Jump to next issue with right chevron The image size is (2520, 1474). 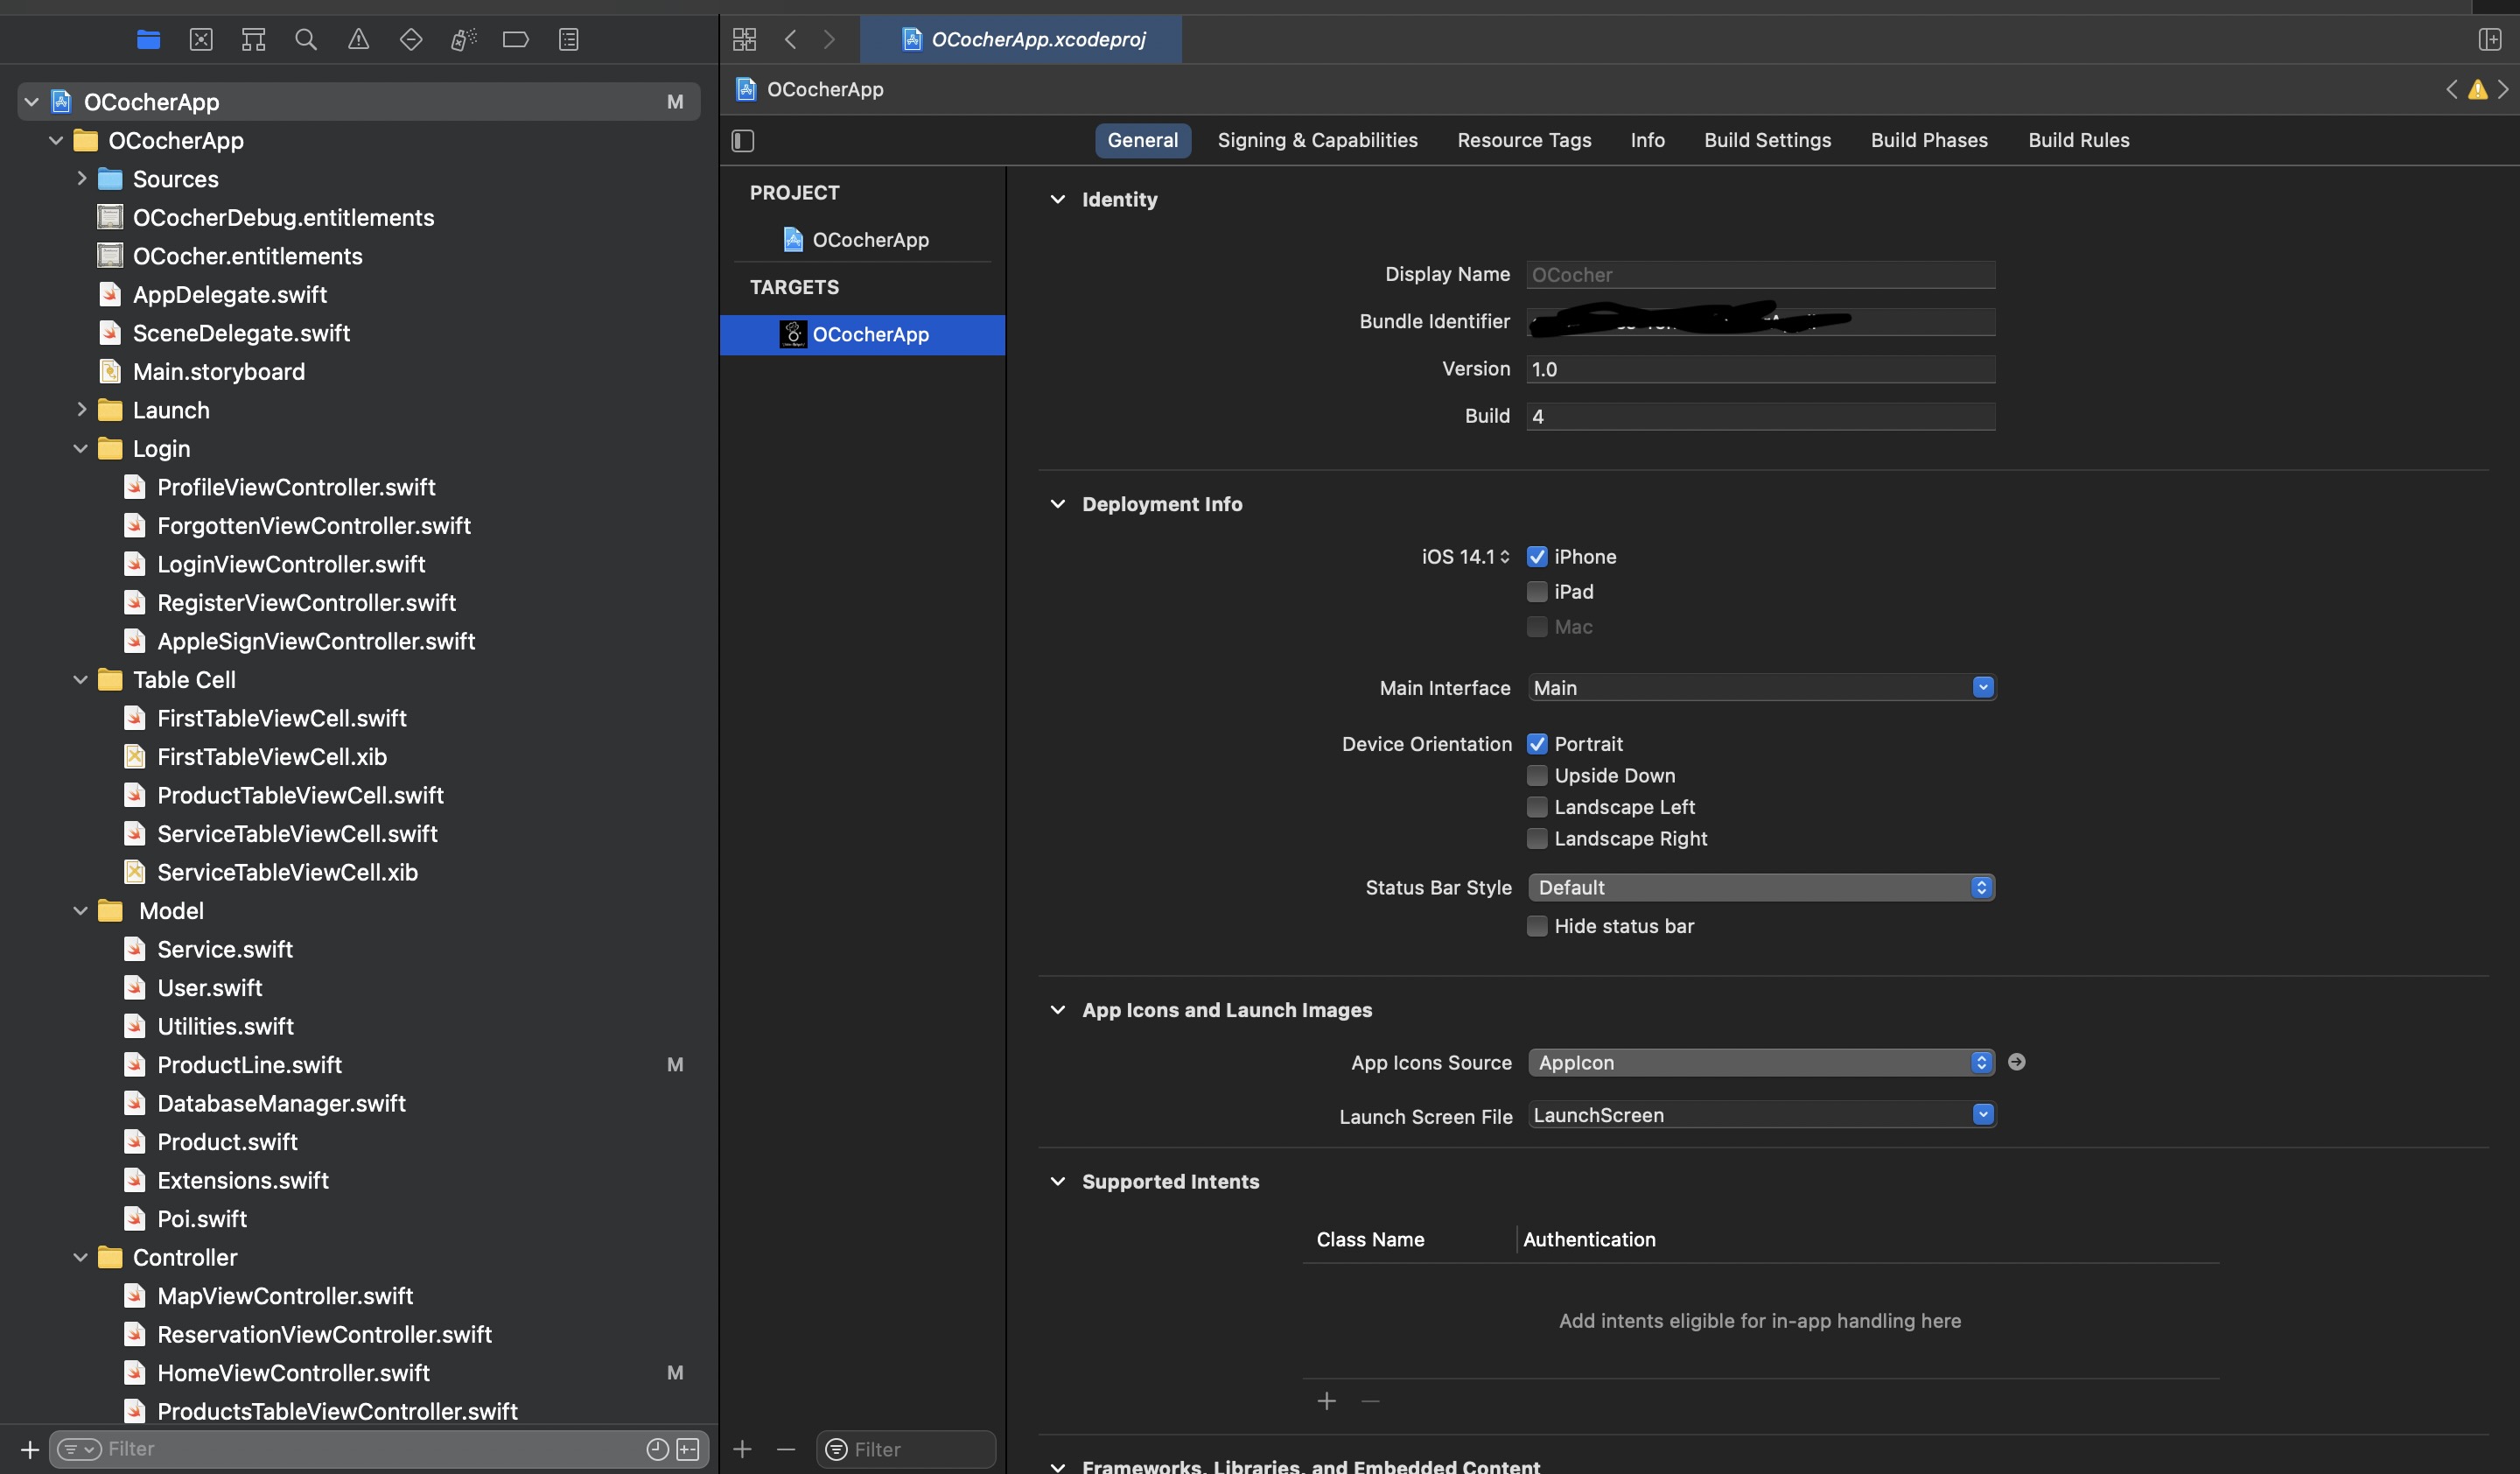click(x=2503, y=89)
